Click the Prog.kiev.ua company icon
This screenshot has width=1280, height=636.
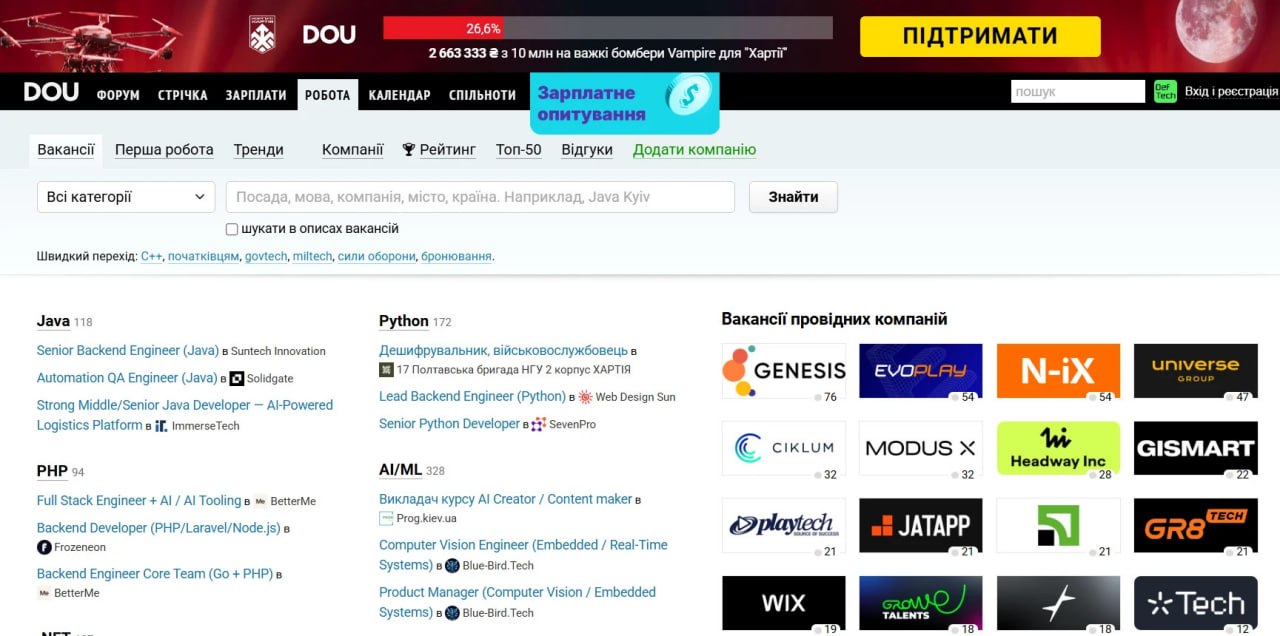click(x=386, y=518)
